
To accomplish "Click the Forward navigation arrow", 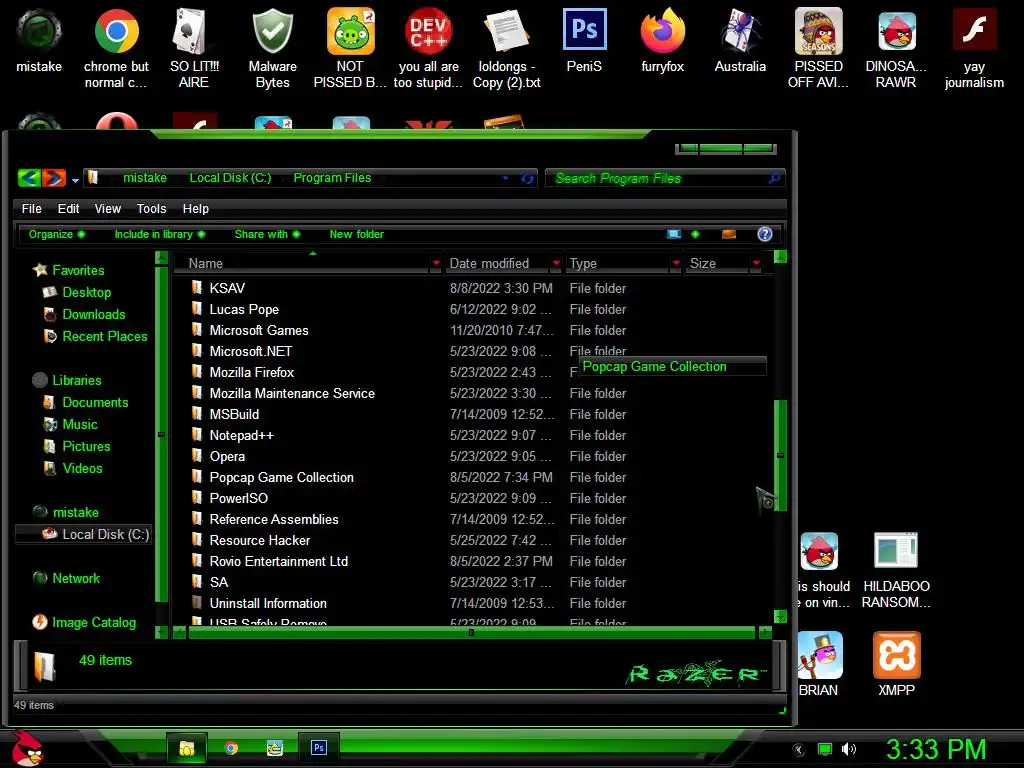I will 54,178.
